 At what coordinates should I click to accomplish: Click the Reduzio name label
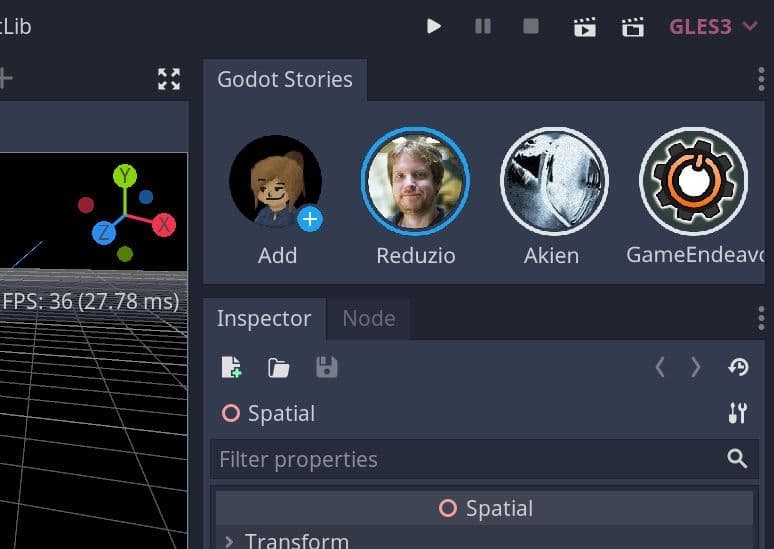(x=416, y=256)
